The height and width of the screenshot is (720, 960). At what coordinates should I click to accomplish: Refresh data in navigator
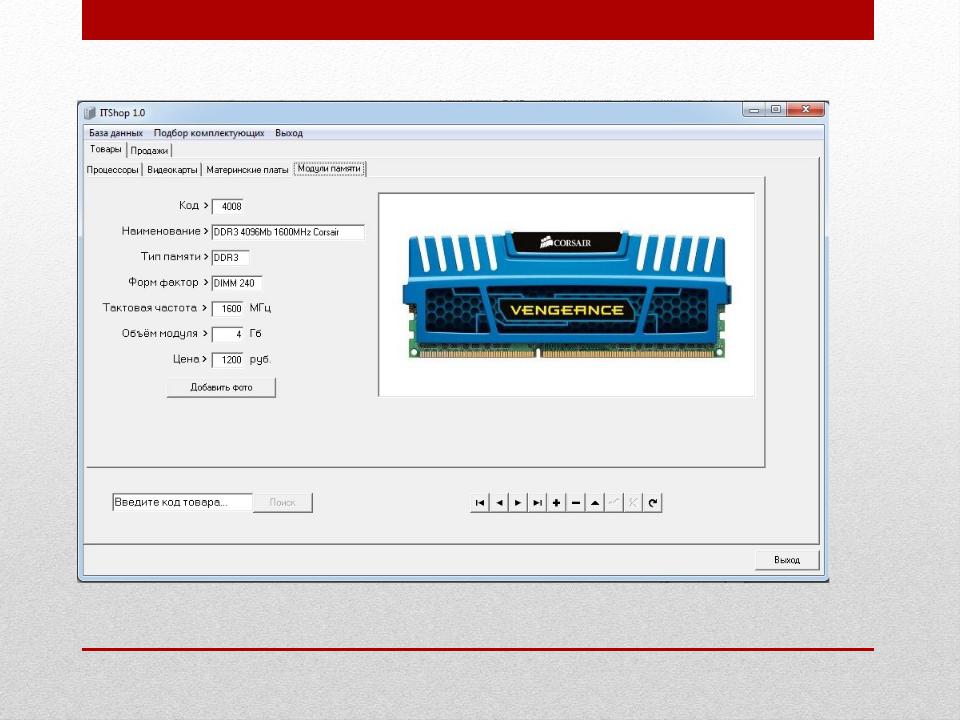tap(653, 503)
